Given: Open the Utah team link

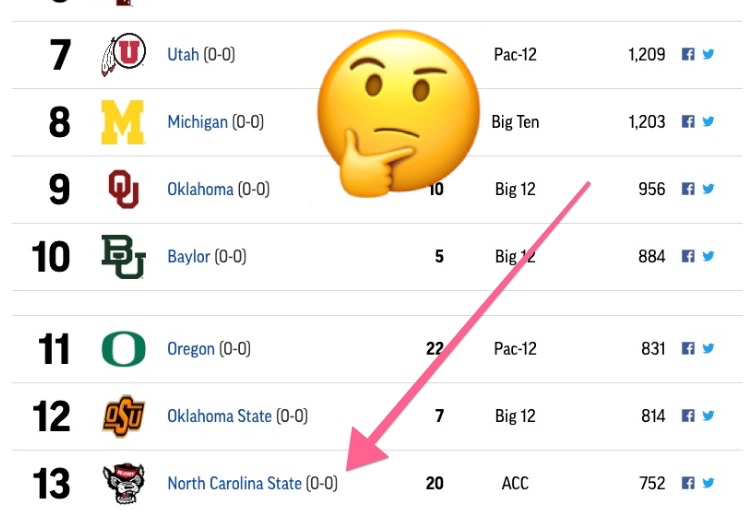Looking at the screenshot, I should pos(183,54).
